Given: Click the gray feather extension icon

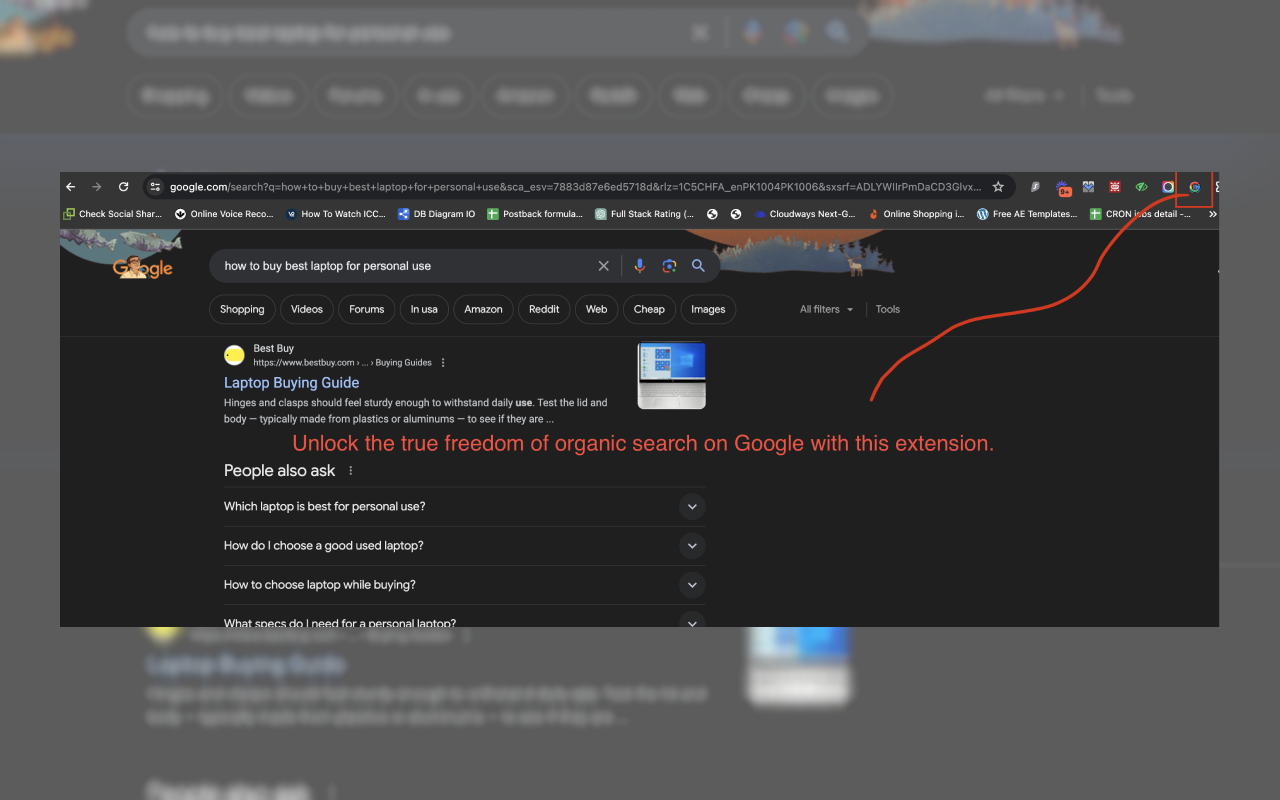Looking at the screenshot, I should point(1036,187).
